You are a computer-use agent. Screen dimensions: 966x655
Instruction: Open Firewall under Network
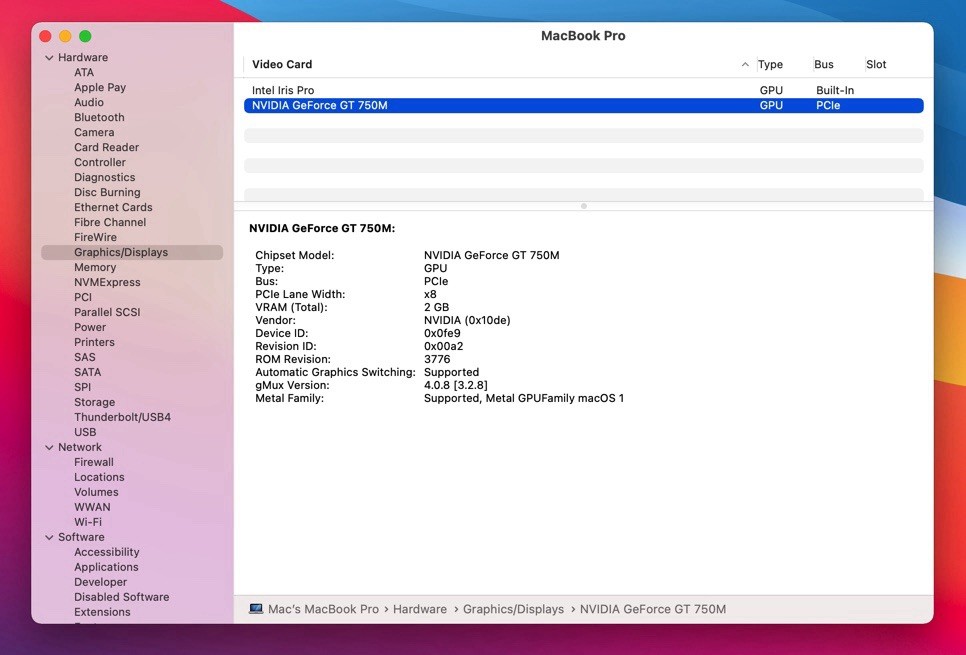(x=94, y=462)
